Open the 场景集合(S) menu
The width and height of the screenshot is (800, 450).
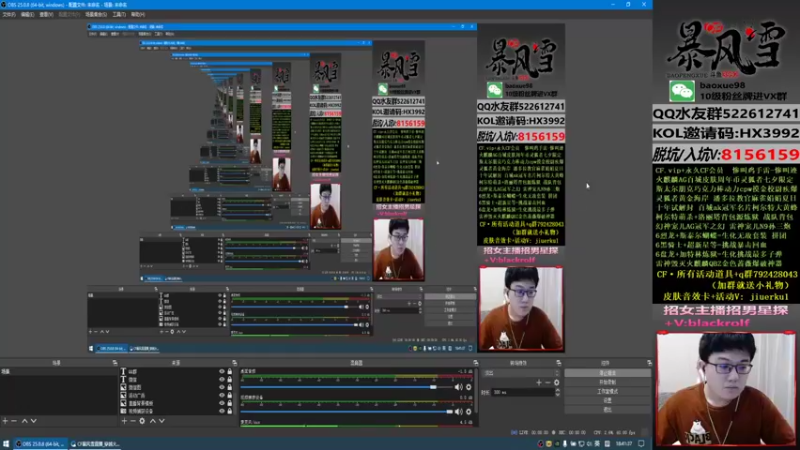click(95, 14)
